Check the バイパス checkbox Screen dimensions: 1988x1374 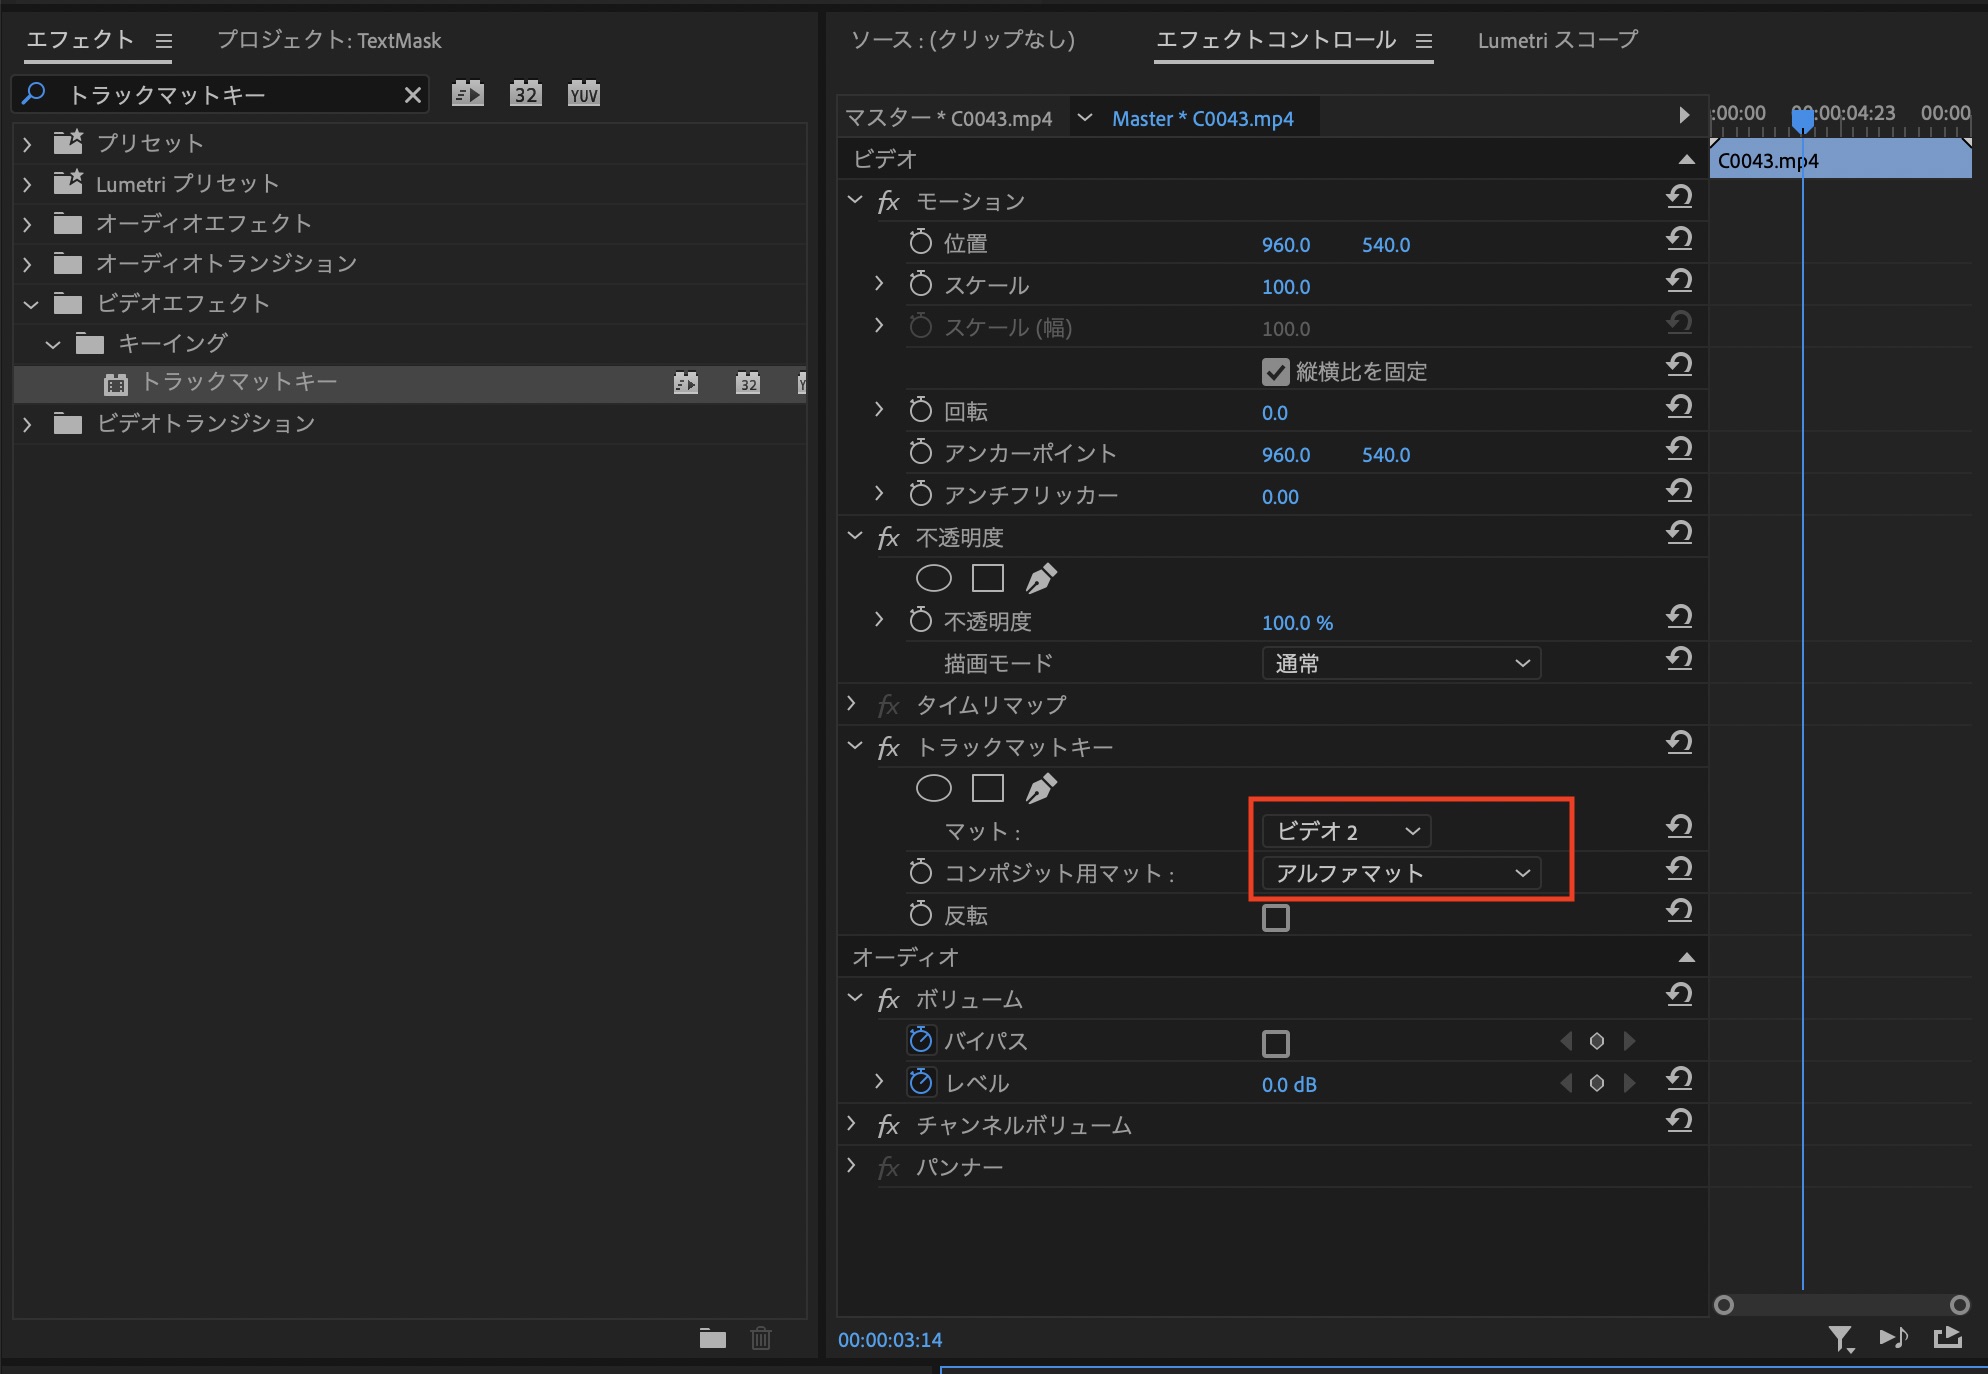coord(1275,1043)
